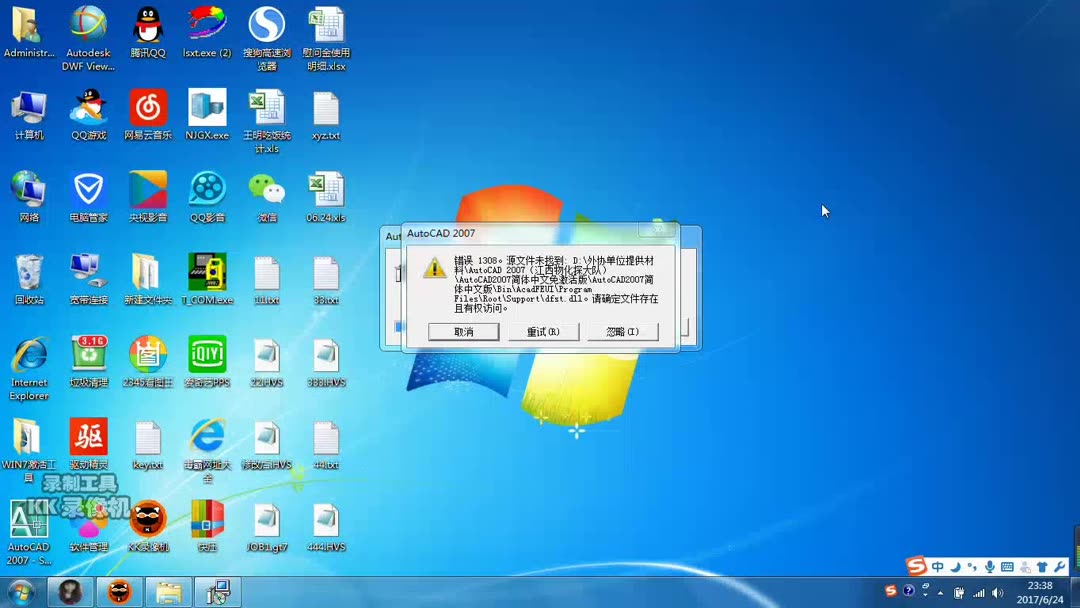Start KK录像机 screen recorder
Screen dimensions: 1080x608
coord(147,520)
